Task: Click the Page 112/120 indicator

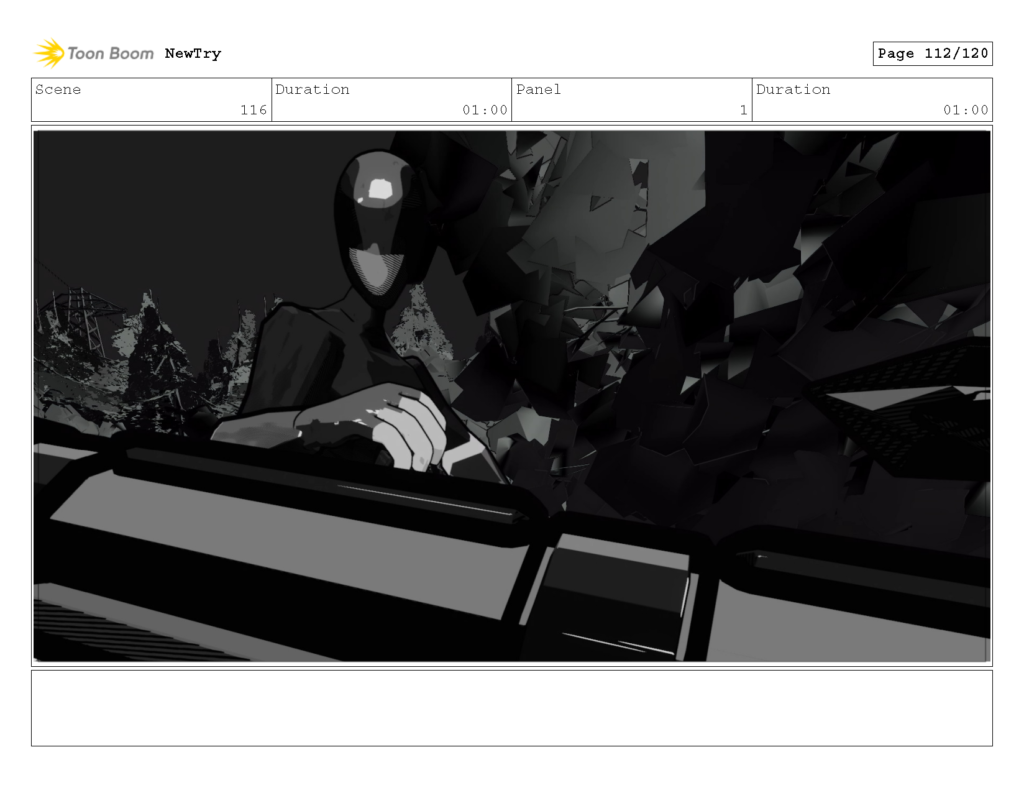Action: 933,53
